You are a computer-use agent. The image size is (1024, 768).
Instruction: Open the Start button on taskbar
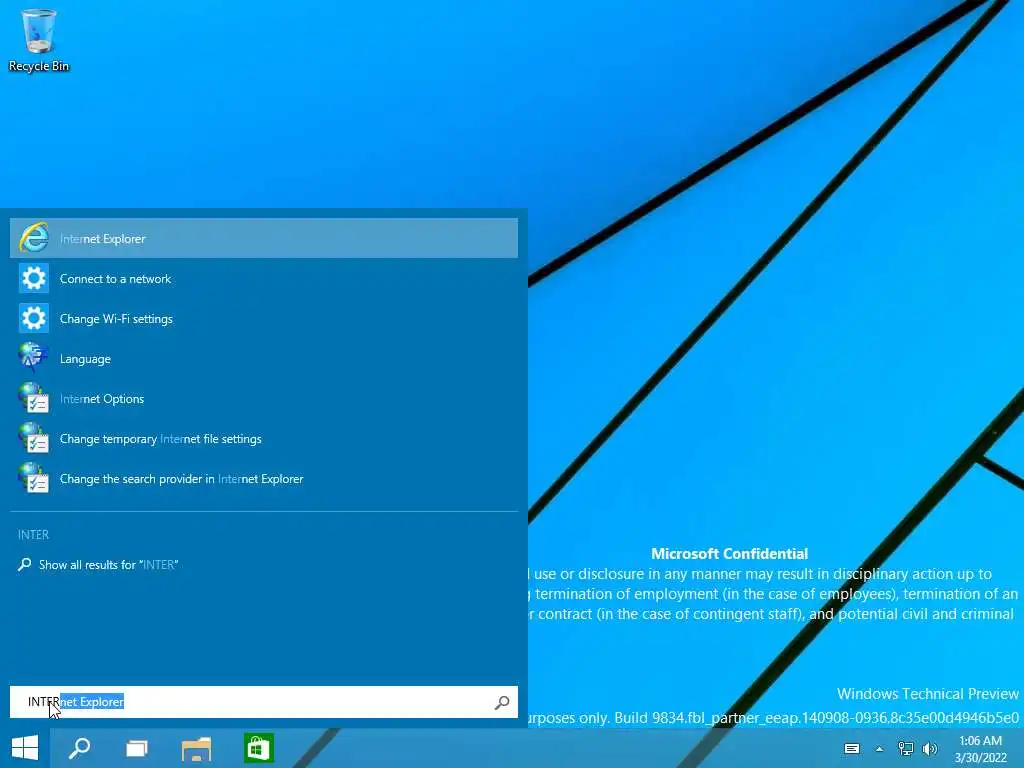25,748
